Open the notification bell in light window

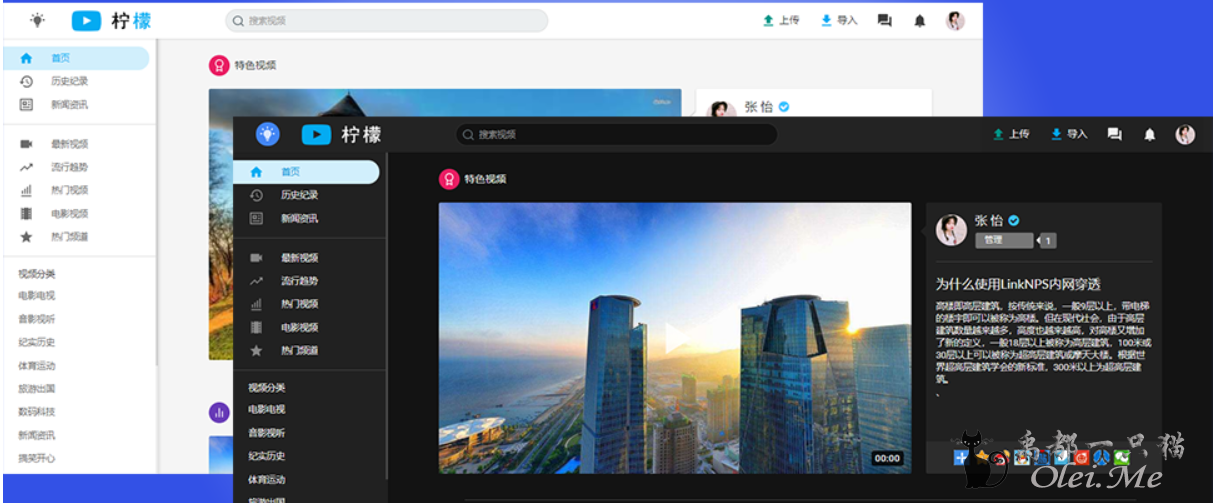click(x=920, y=20)
